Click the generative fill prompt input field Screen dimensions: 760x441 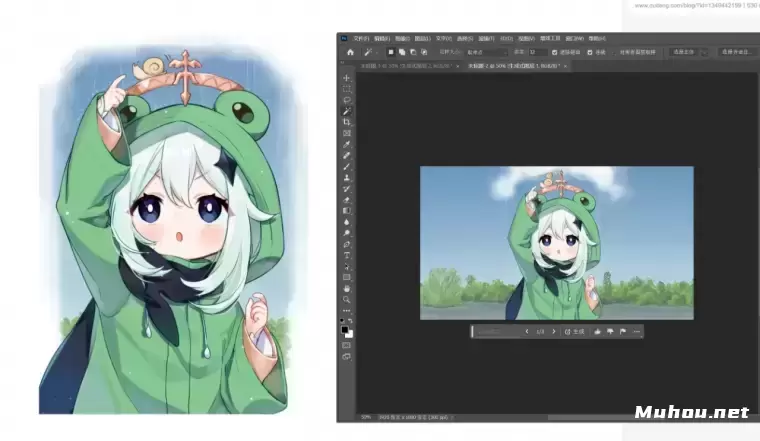(x=497, y=332)
